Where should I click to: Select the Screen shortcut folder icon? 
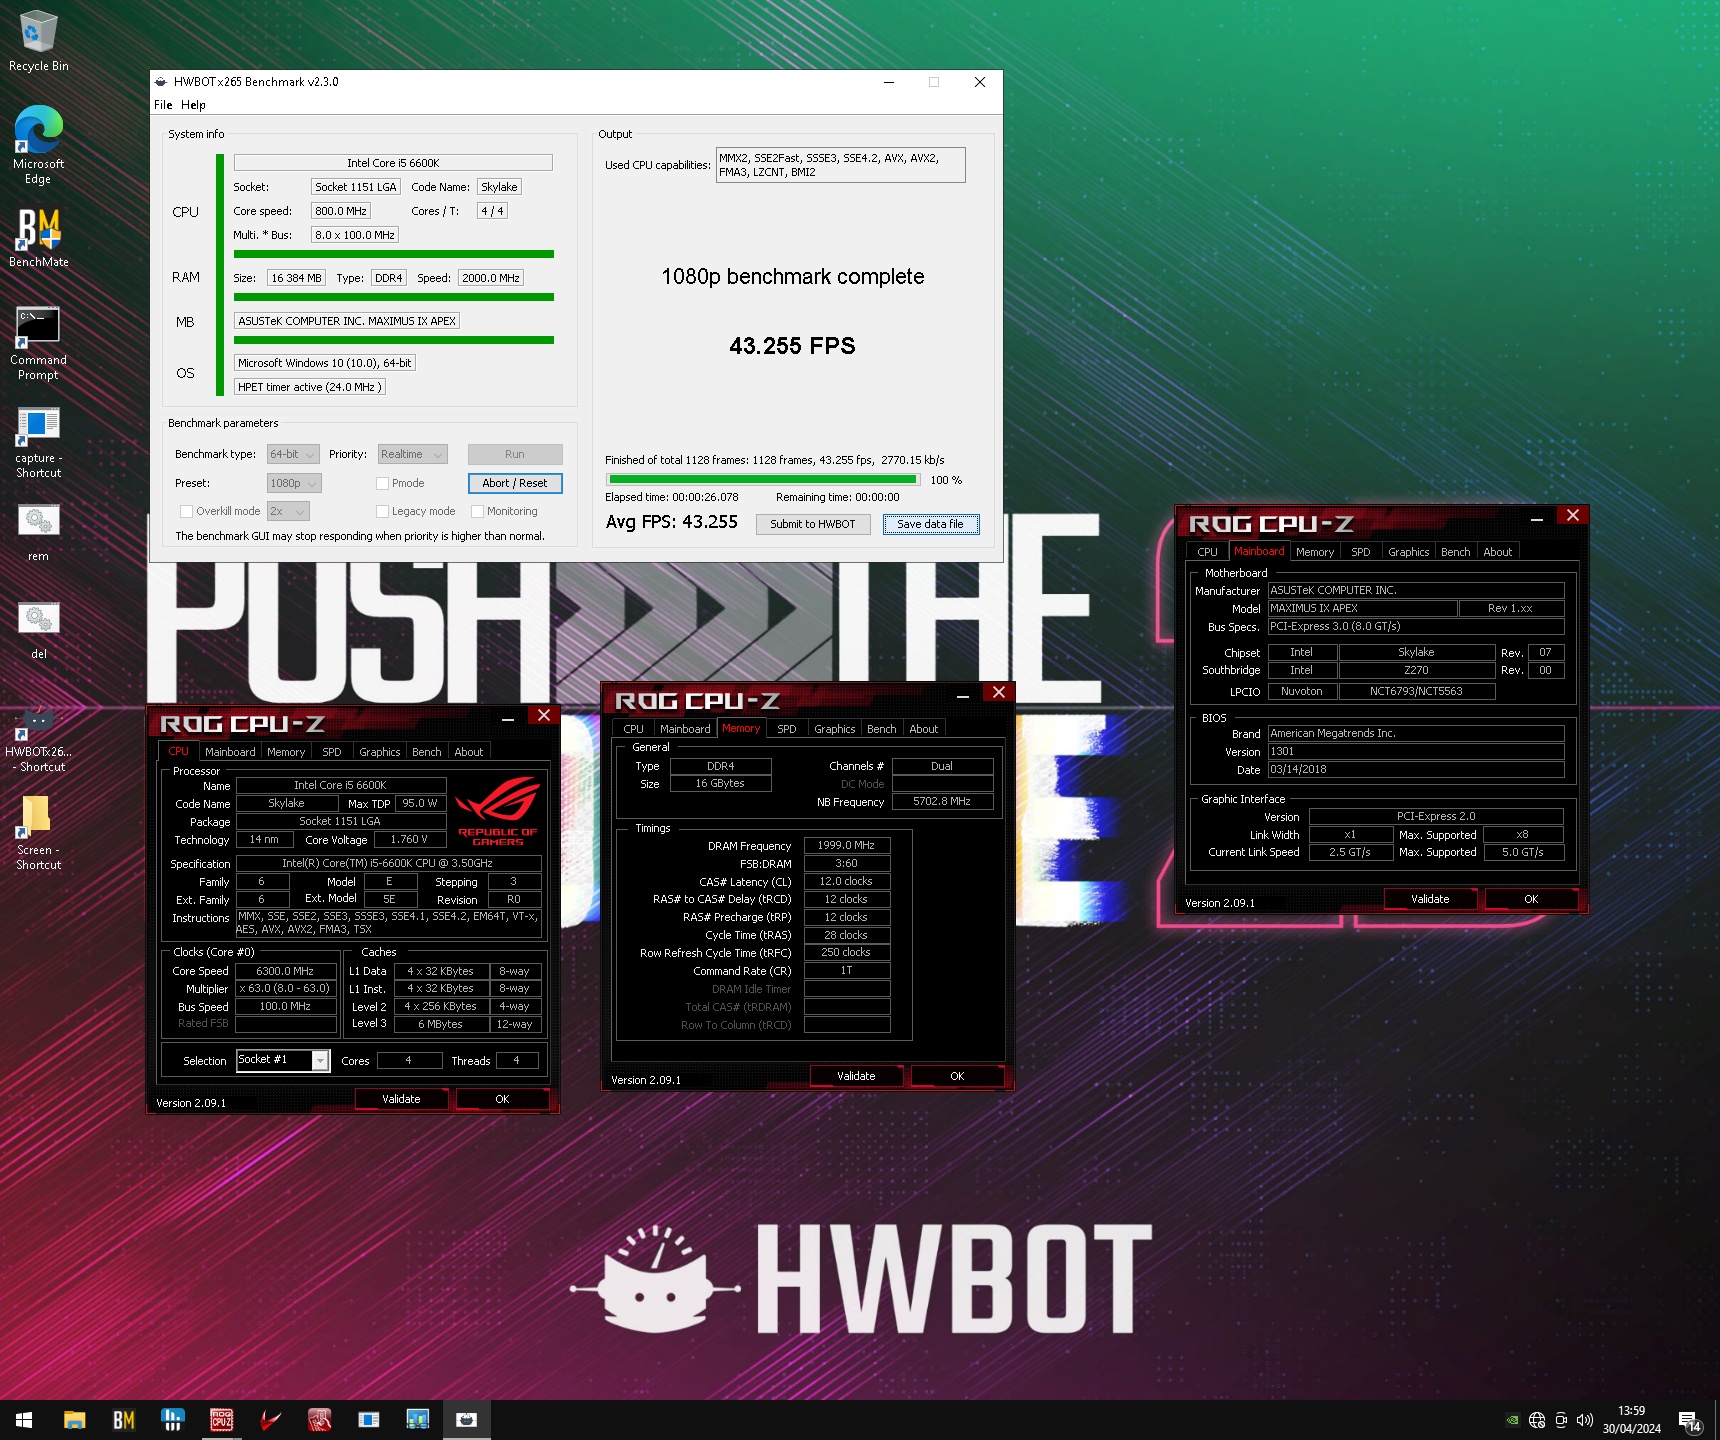pyautogui.click(x=38, y=832)
